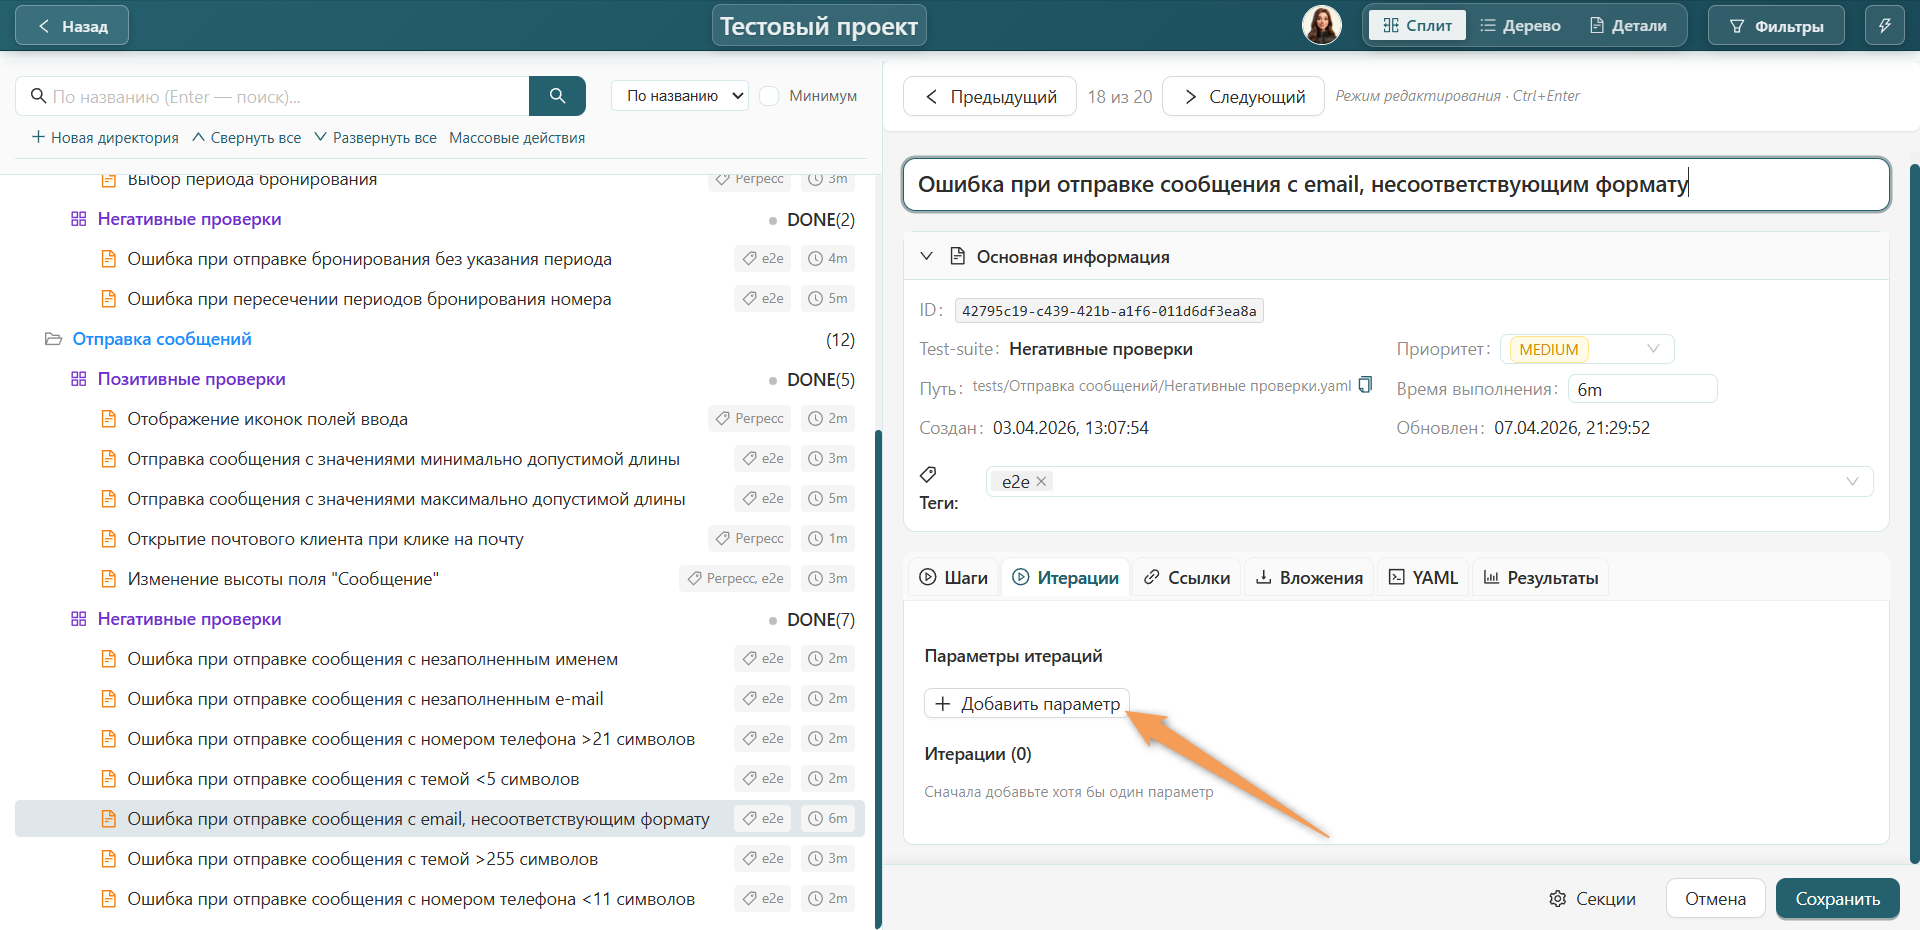Click the 6m duration badge in selected row

pyautogui.click(x=828, y=819)
